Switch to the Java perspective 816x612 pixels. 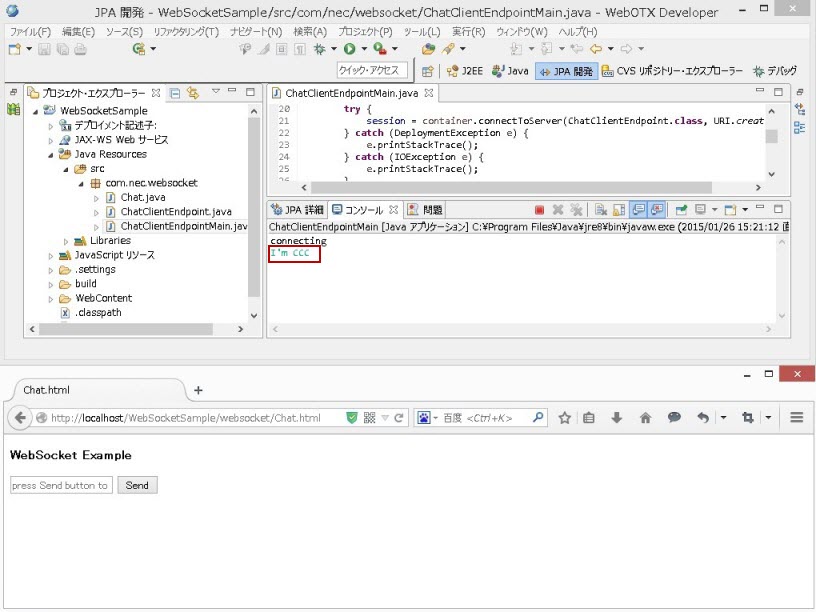(510, 71)
